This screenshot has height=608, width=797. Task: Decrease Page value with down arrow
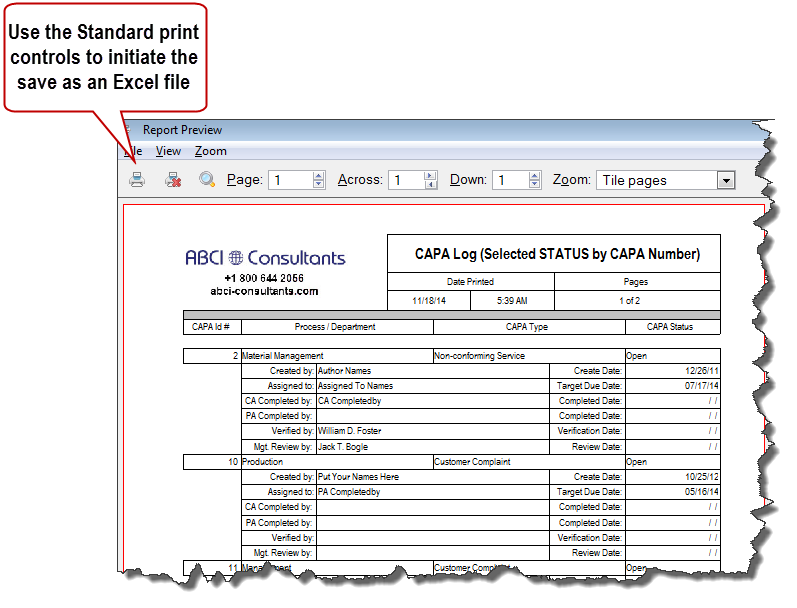319,185
